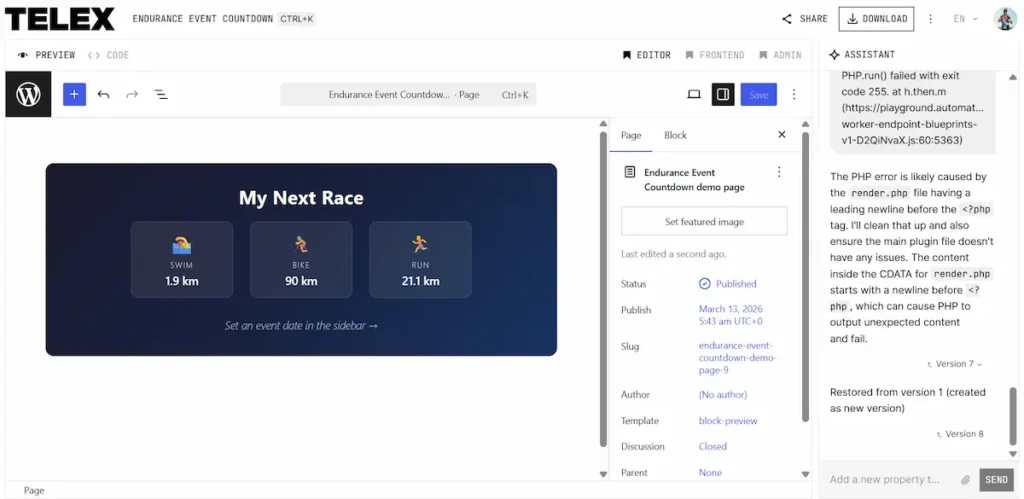
Task: Send the assistant message
Action: click(997, 479)
